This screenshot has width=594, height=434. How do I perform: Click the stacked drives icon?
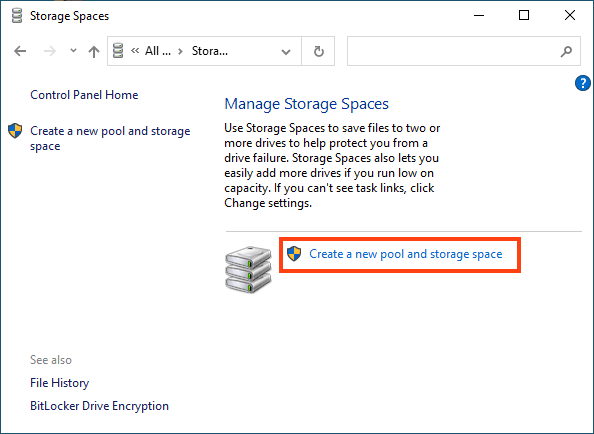(x=249, y=269)
